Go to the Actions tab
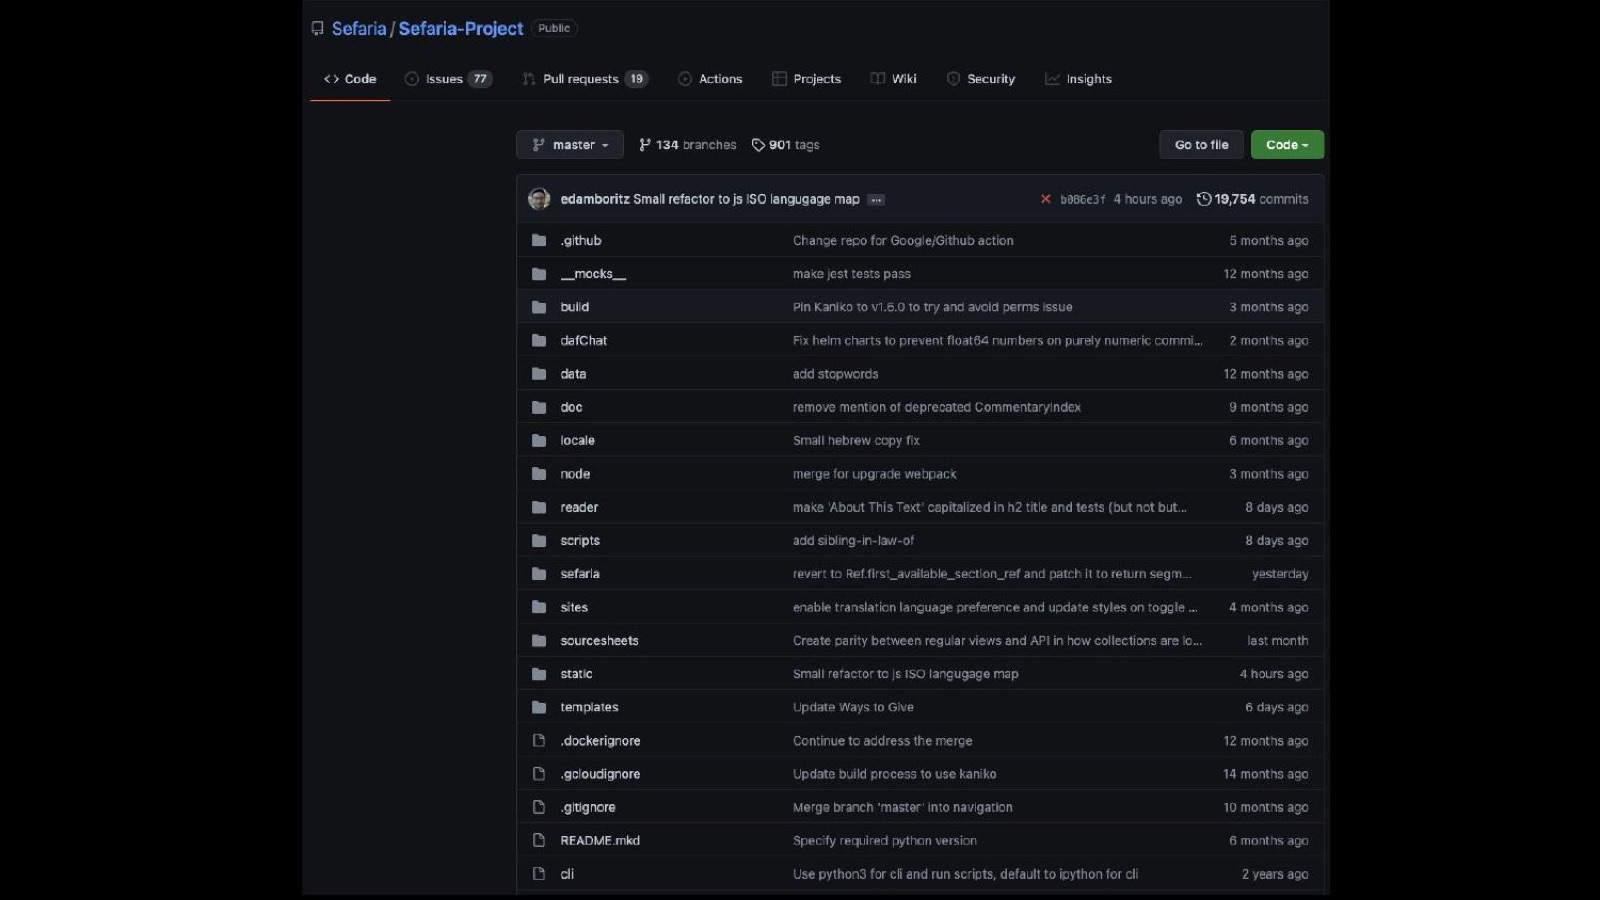This screenshot has height=900, width=1600. 710,79
